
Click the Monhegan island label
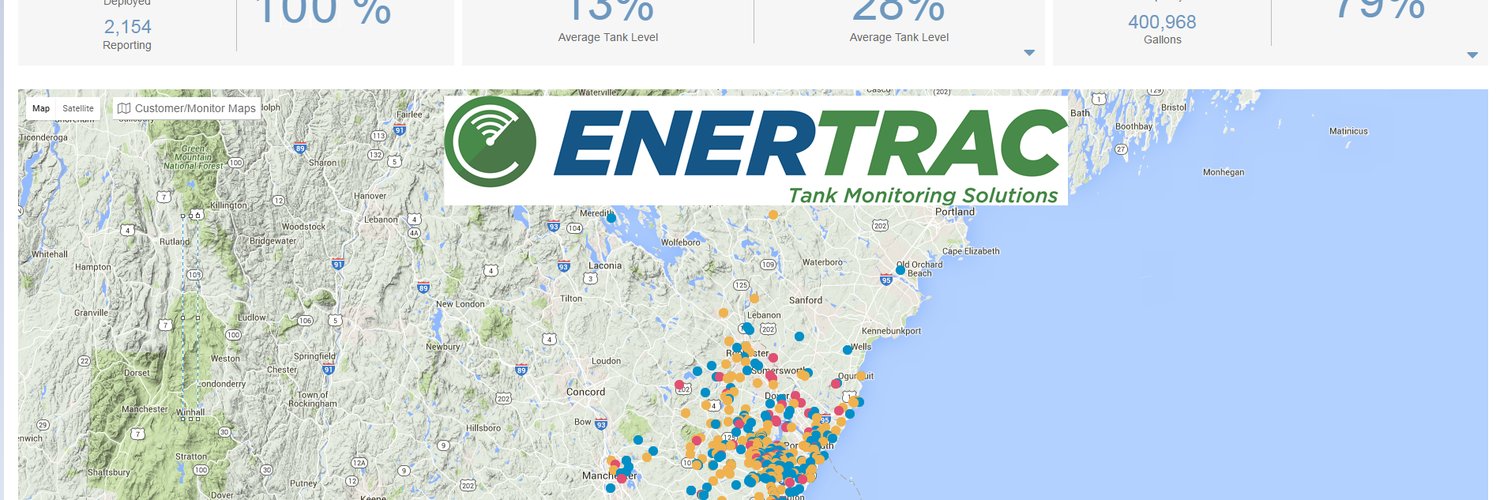pyautogui.click(x=1223, y=172)
